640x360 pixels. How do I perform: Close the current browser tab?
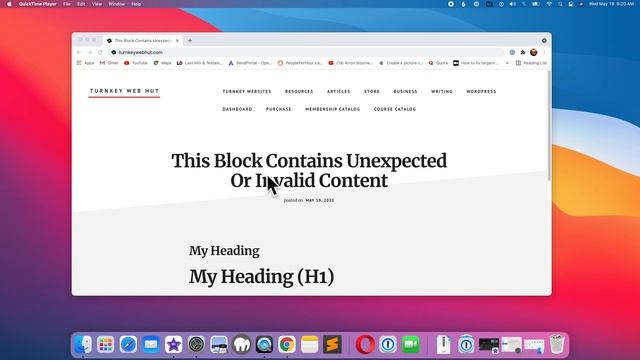click(177, 40)
